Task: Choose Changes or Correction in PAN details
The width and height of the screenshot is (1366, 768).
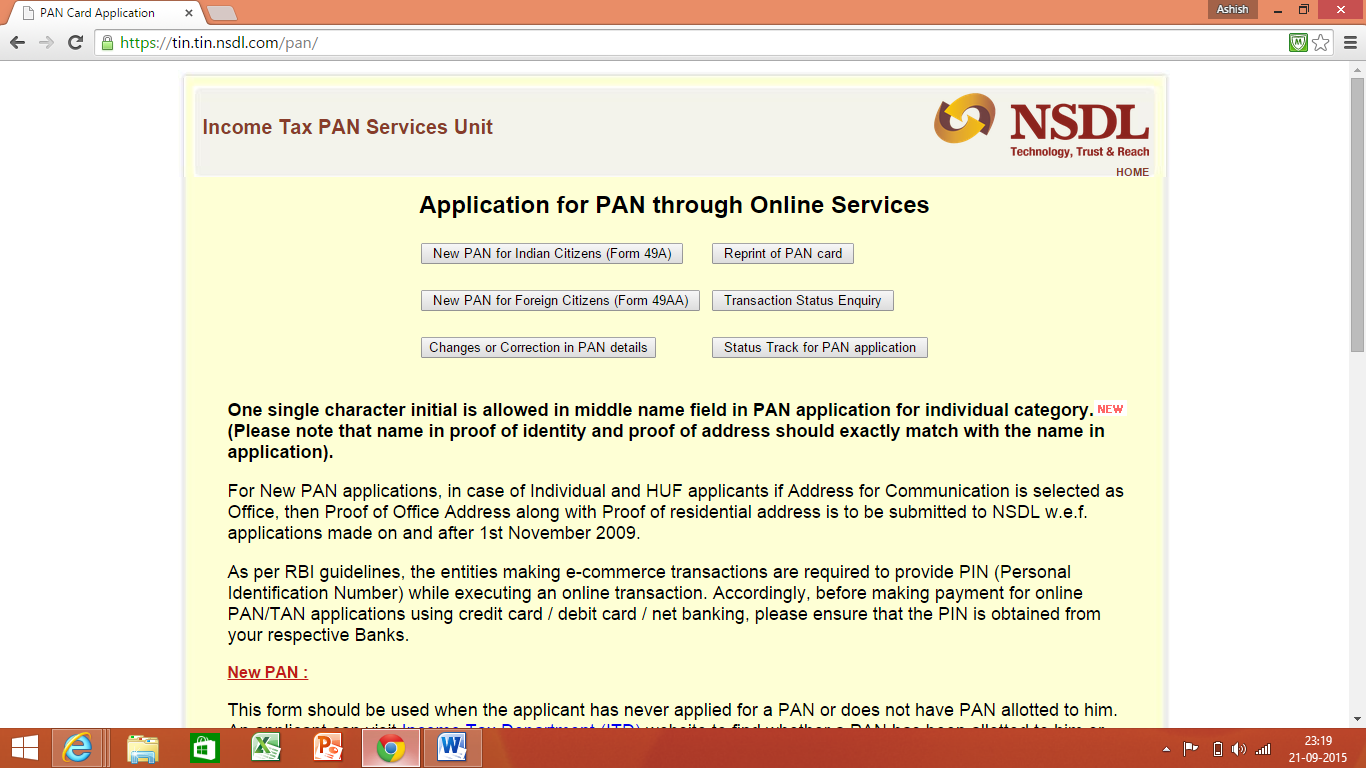Action: point(538,348)
